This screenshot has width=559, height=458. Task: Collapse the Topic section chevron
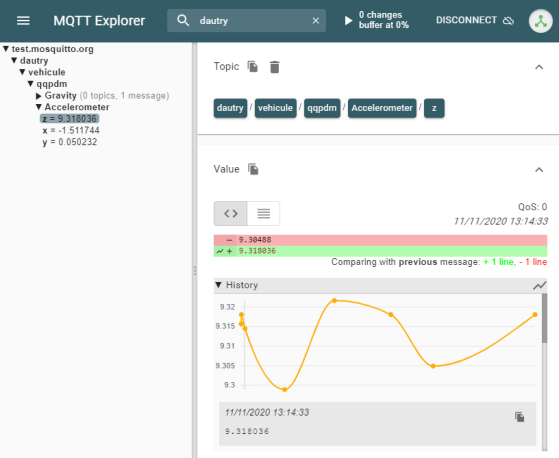click(539, 67)
